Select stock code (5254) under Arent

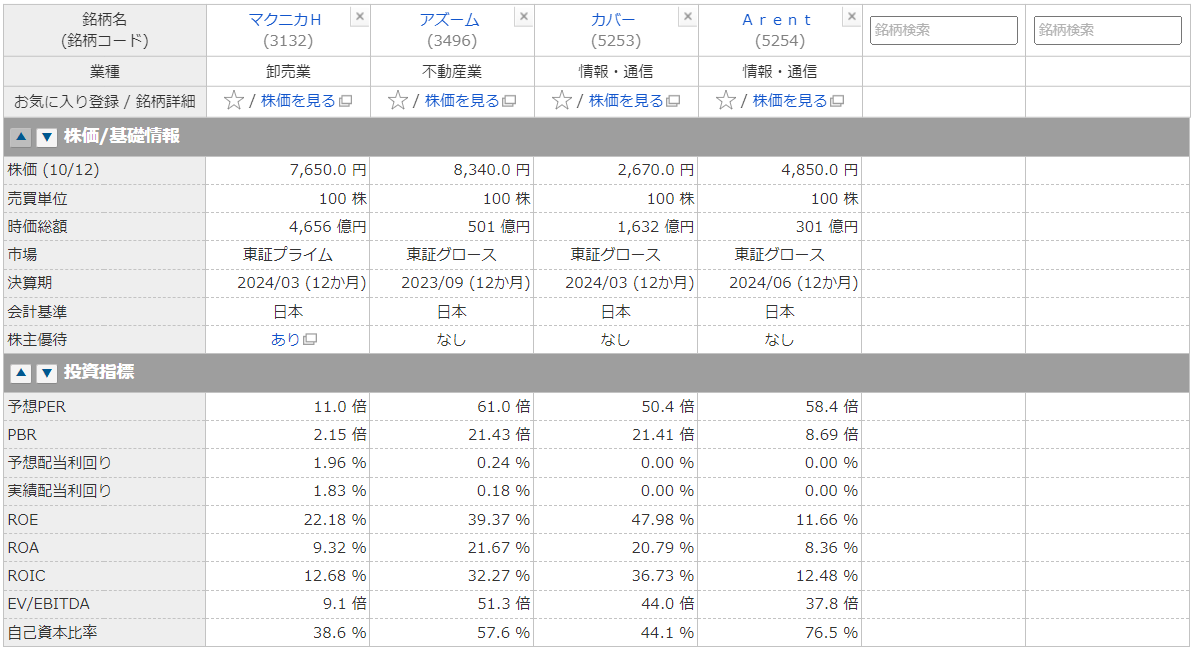[x=780, y=41]
